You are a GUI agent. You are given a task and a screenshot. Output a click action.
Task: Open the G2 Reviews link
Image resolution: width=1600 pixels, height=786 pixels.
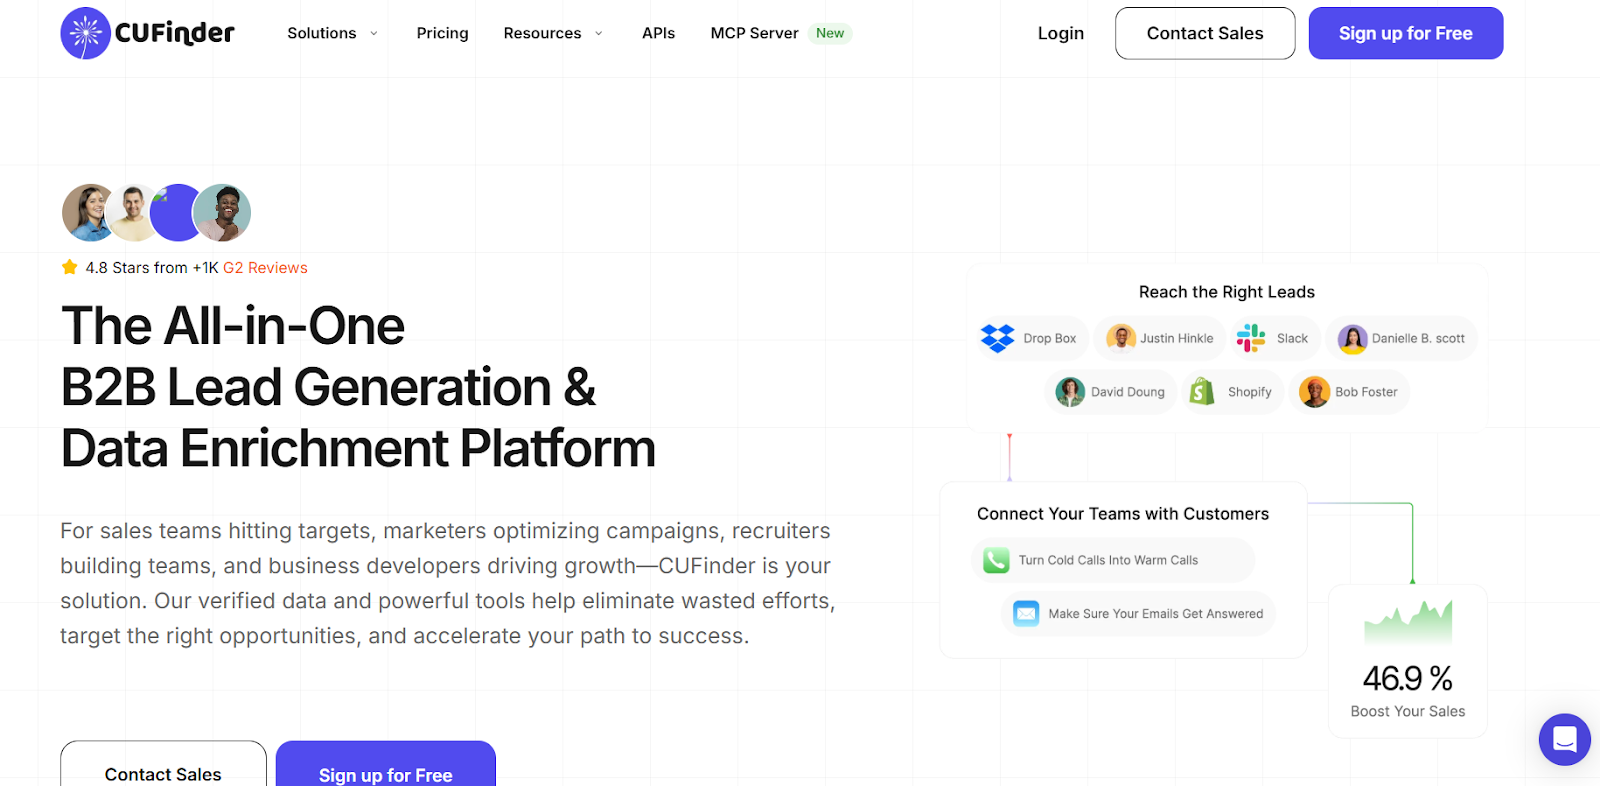click(265, 268)
